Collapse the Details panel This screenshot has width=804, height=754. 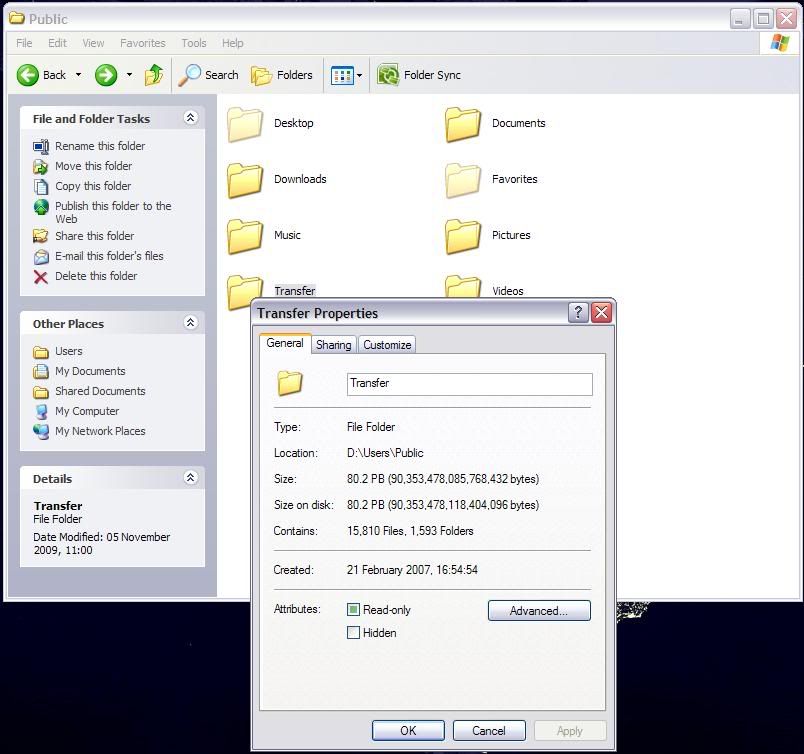pos(190,478)
